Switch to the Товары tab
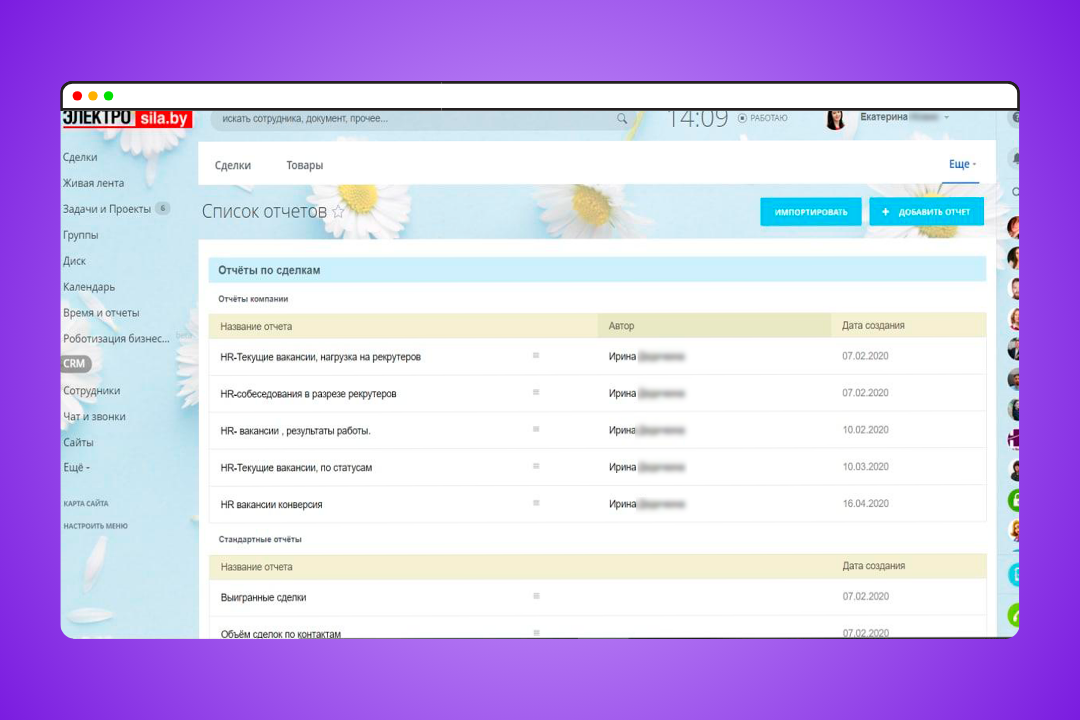1080x720 pixels. (x=304, y=165)
